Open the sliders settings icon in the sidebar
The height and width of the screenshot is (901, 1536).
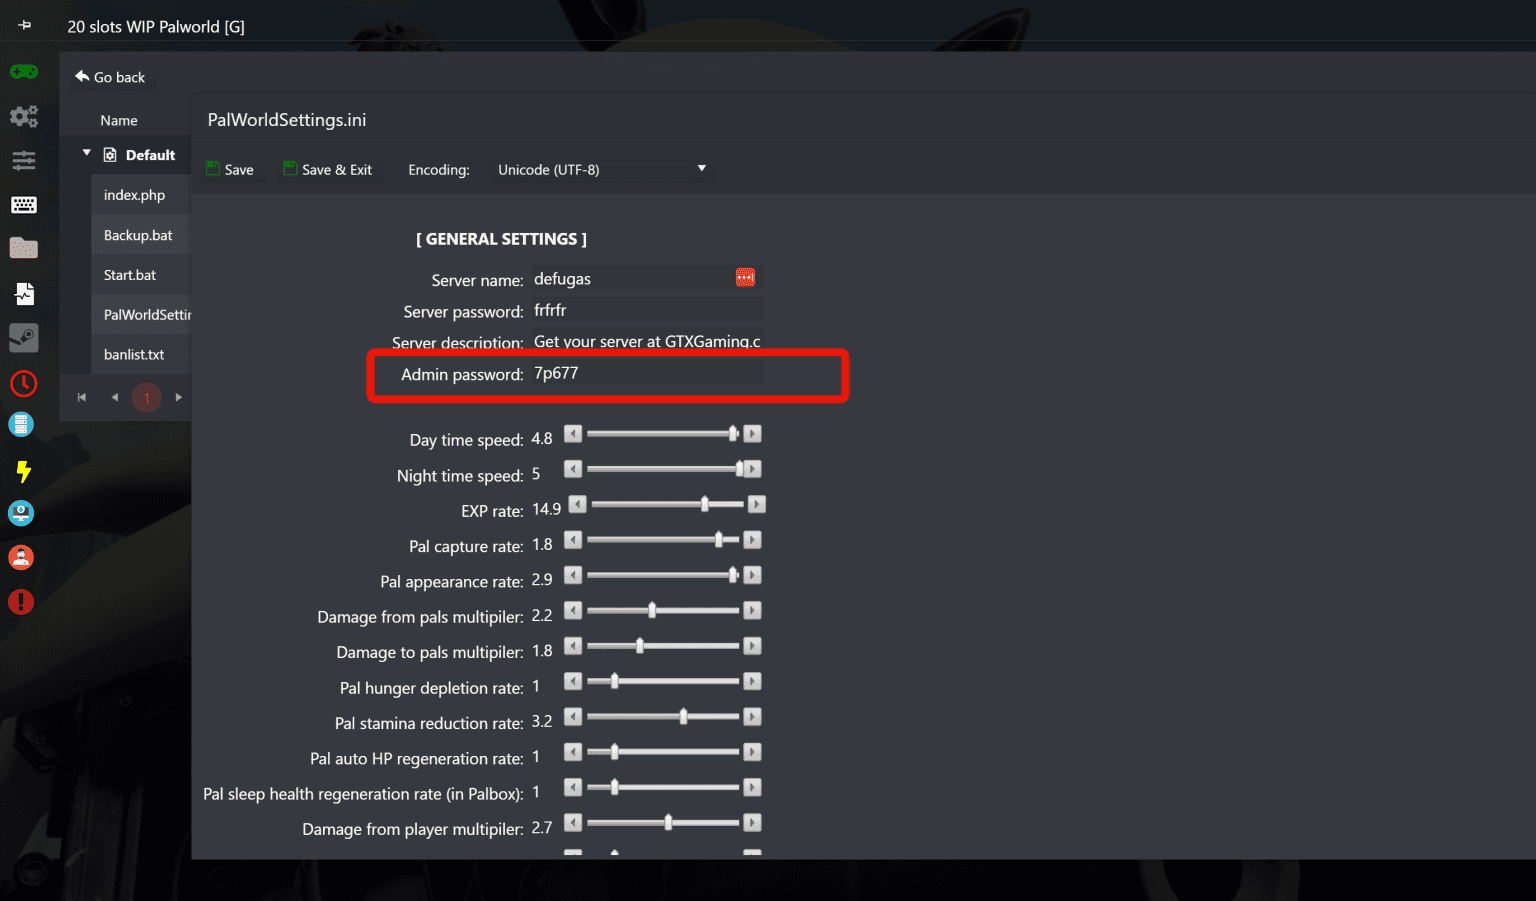[x=23, y=160]
